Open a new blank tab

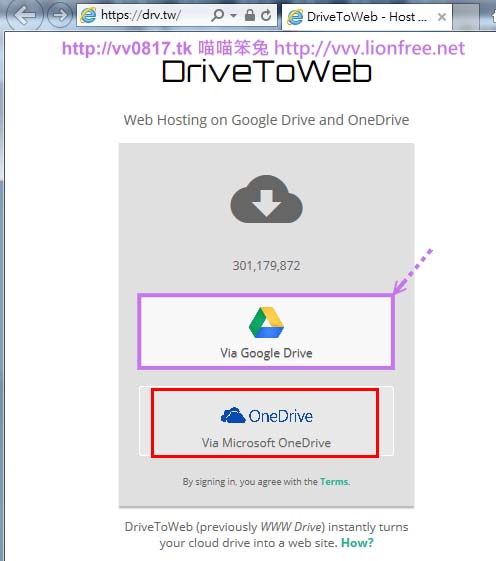click(x=466, y=17)
